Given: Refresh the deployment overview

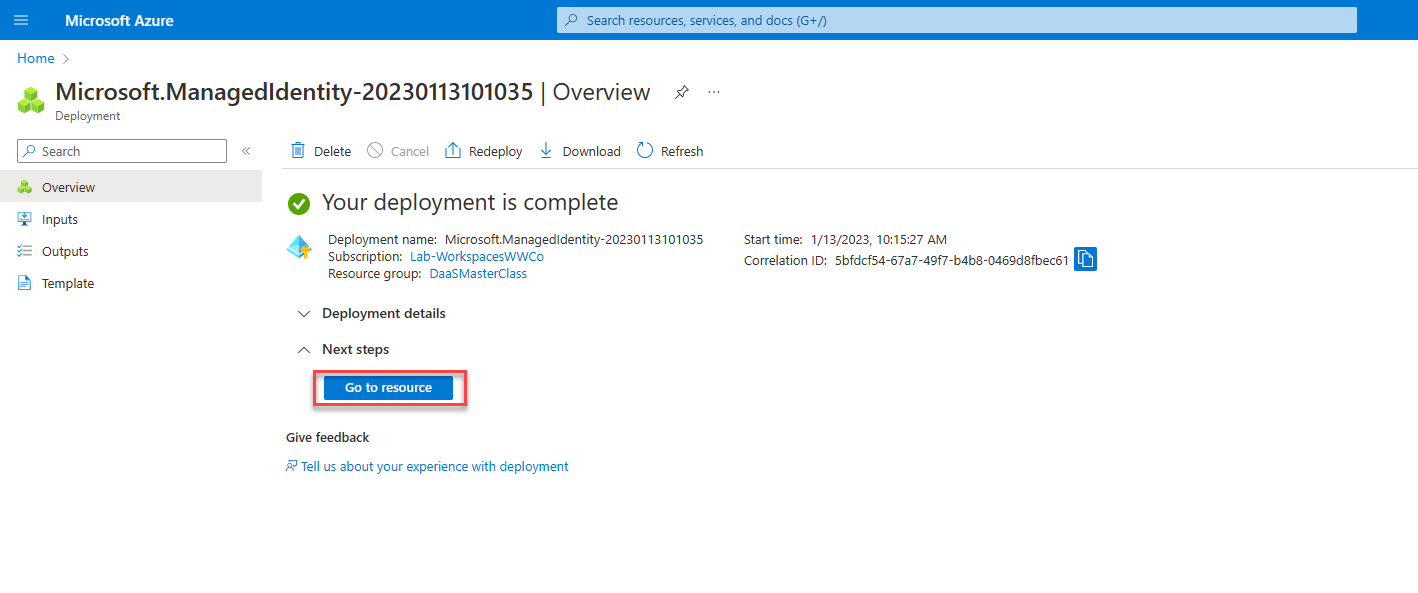Looking at the screenshot, I should 670,151.
